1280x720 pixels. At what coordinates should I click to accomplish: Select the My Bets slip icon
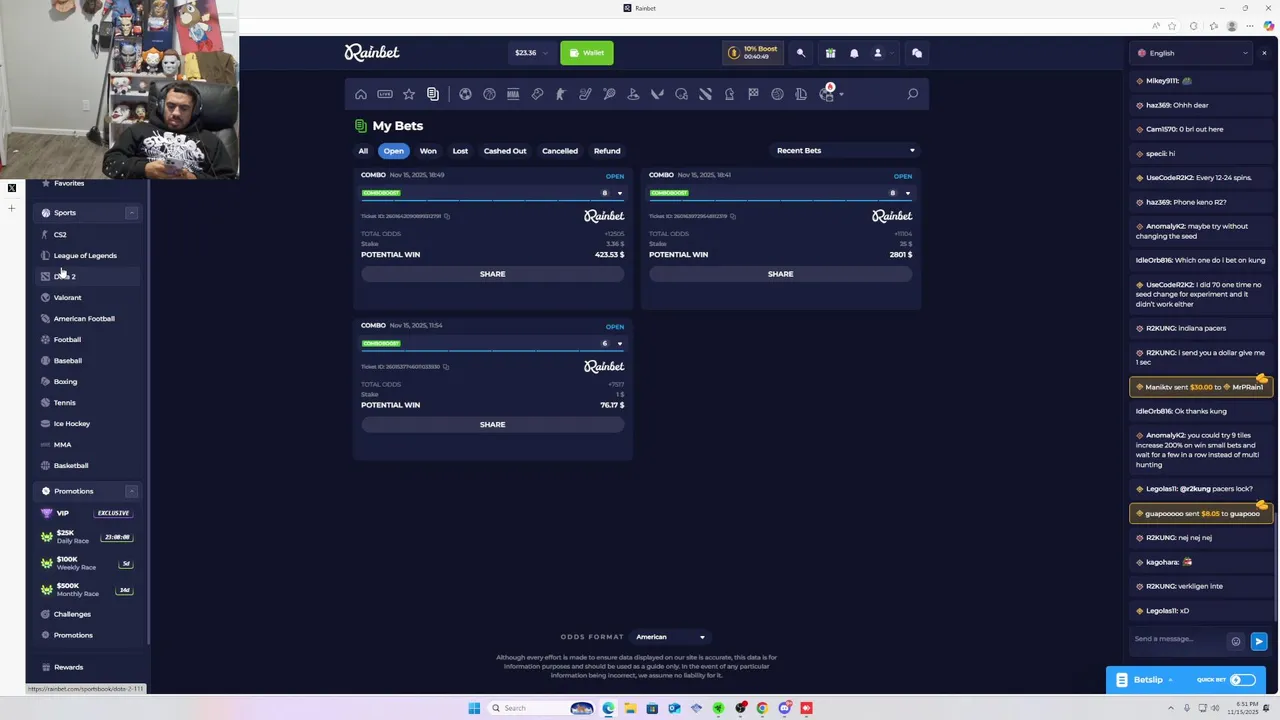pyautogui.click(x=433, y=94)
